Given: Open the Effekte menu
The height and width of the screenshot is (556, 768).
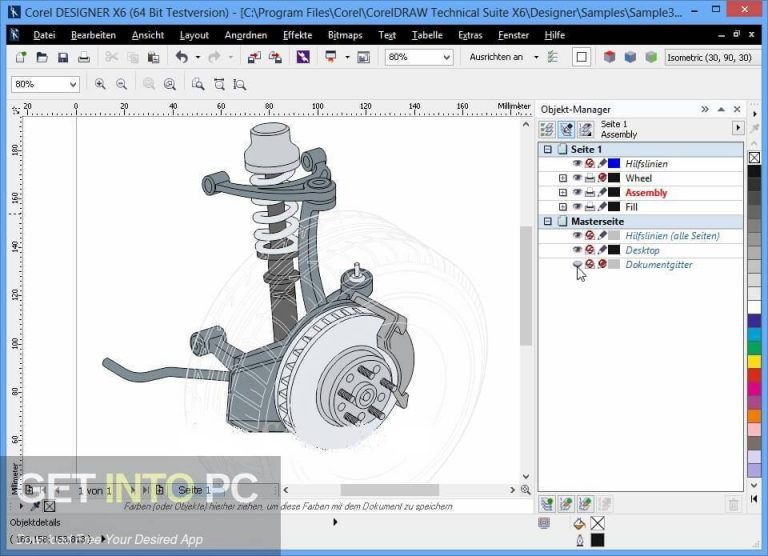Looking at the screenshot, I should pos(297,35).
